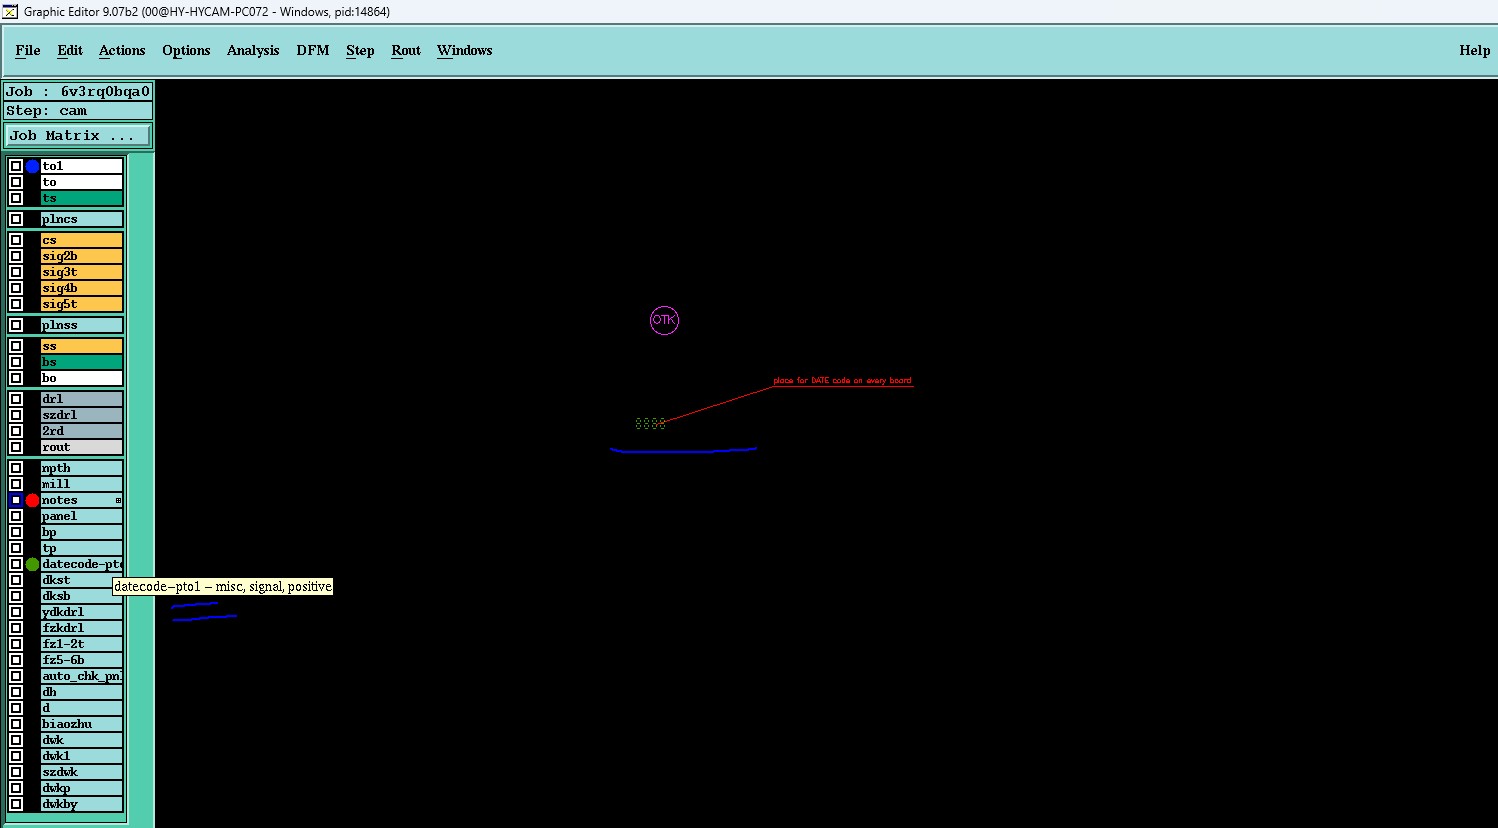Select the bo layer name
Viewport: 1498px width, 828px height.
[x=82, y=378]
